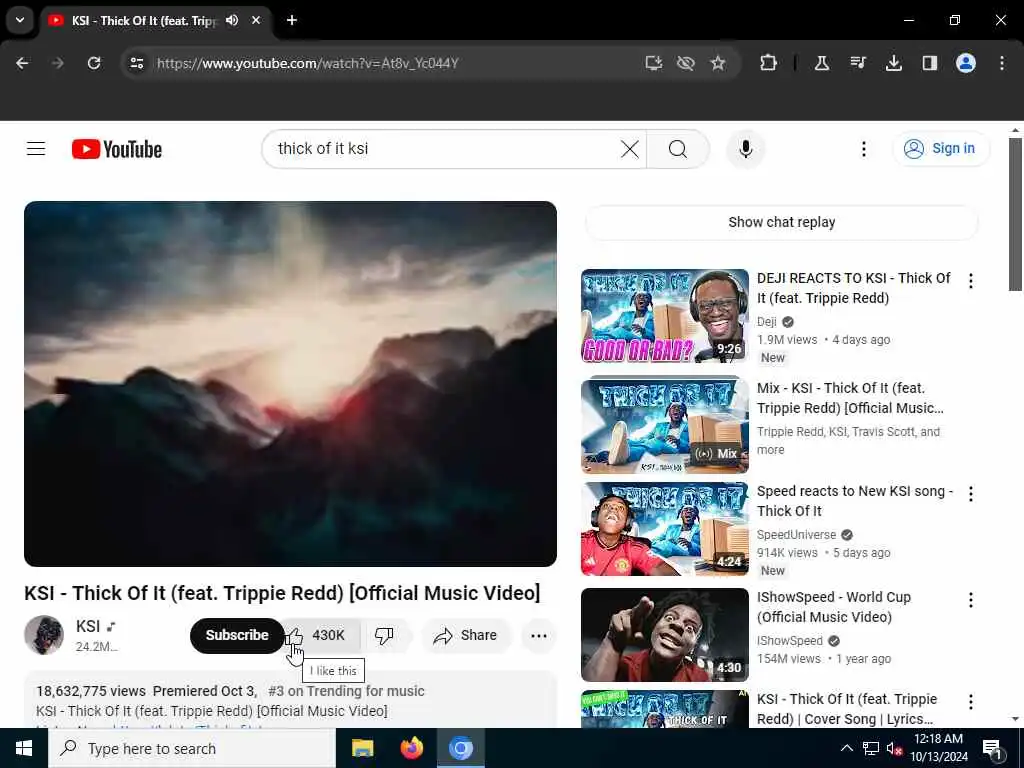Expand the tab search dropdown arrow
The image size is (1024, 768).
(x=20, y=20)
